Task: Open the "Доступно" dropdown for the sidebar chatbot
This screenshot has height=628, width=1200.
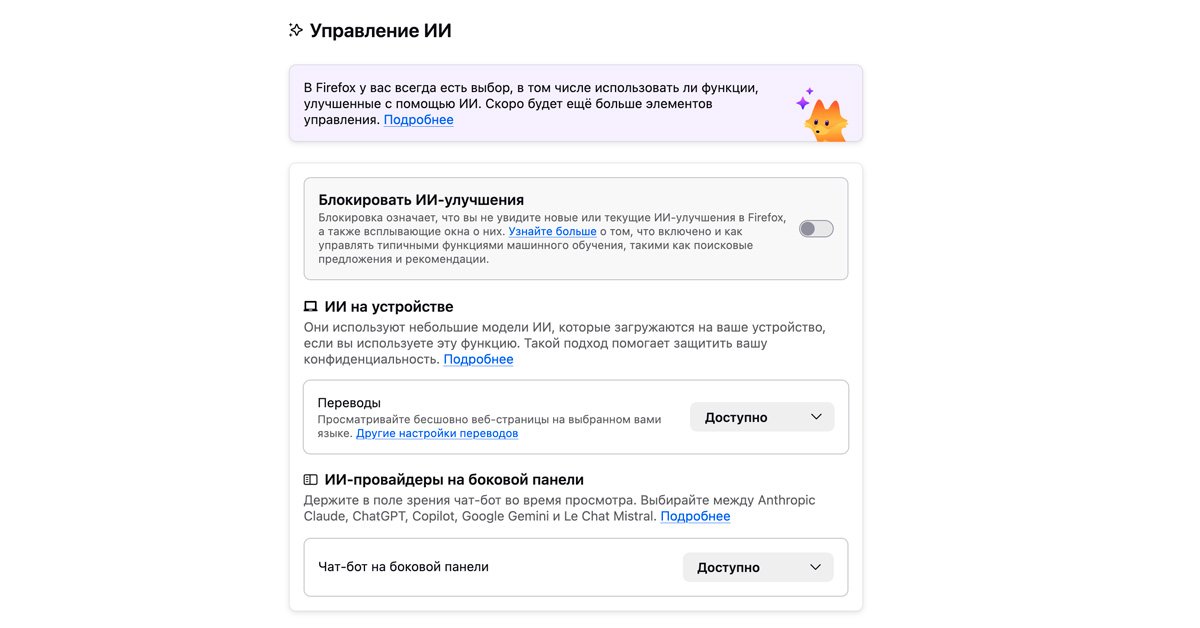Action: coord(758,567)
